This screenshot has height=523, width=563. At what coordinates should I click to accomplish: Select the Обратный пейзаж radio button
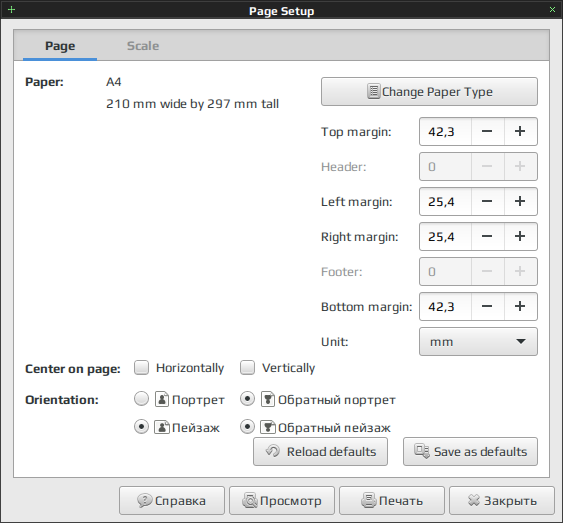[247, 427]
